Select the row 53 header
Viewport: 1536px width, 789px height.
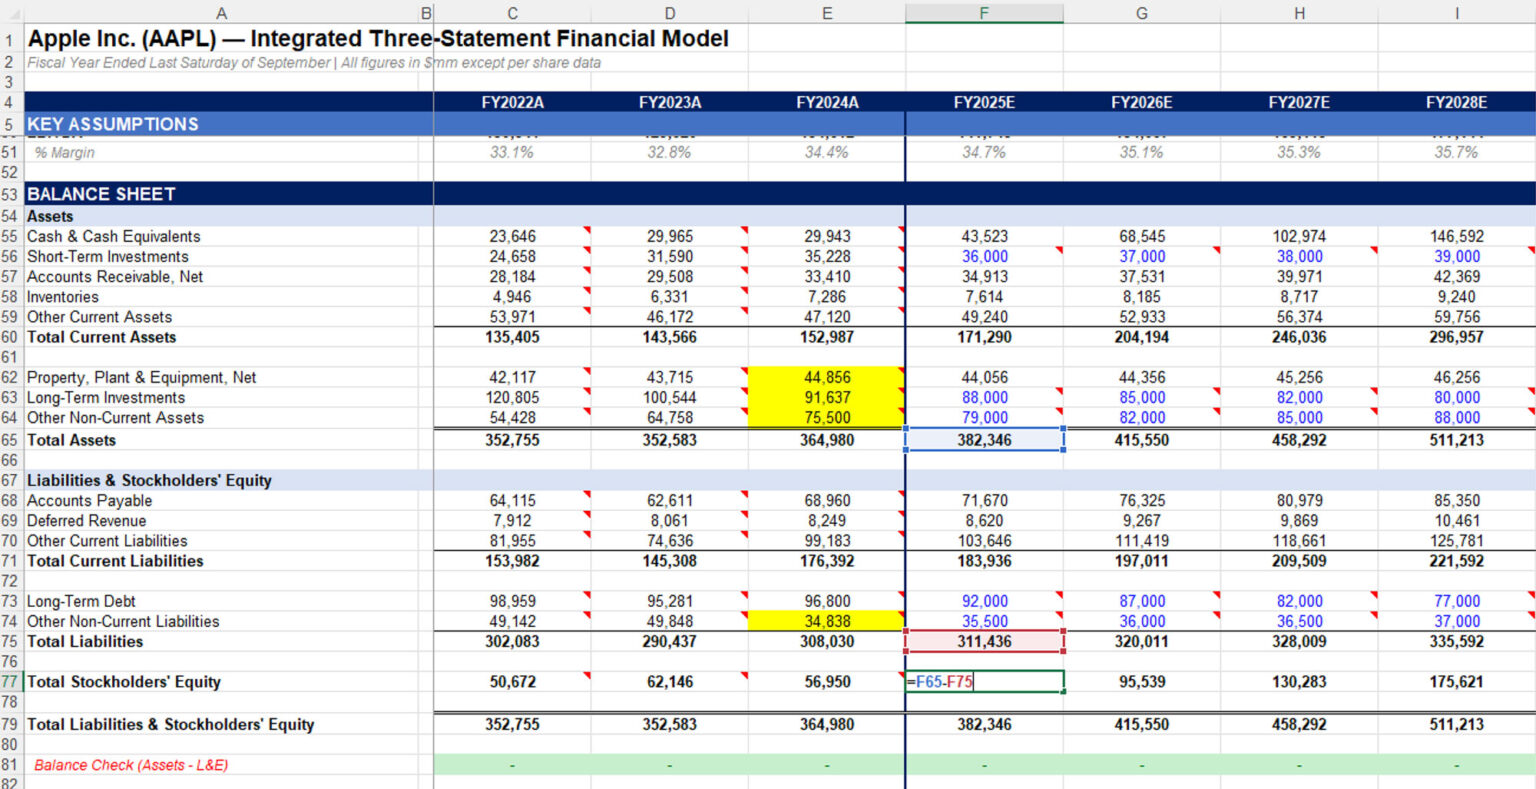[10, 194]
